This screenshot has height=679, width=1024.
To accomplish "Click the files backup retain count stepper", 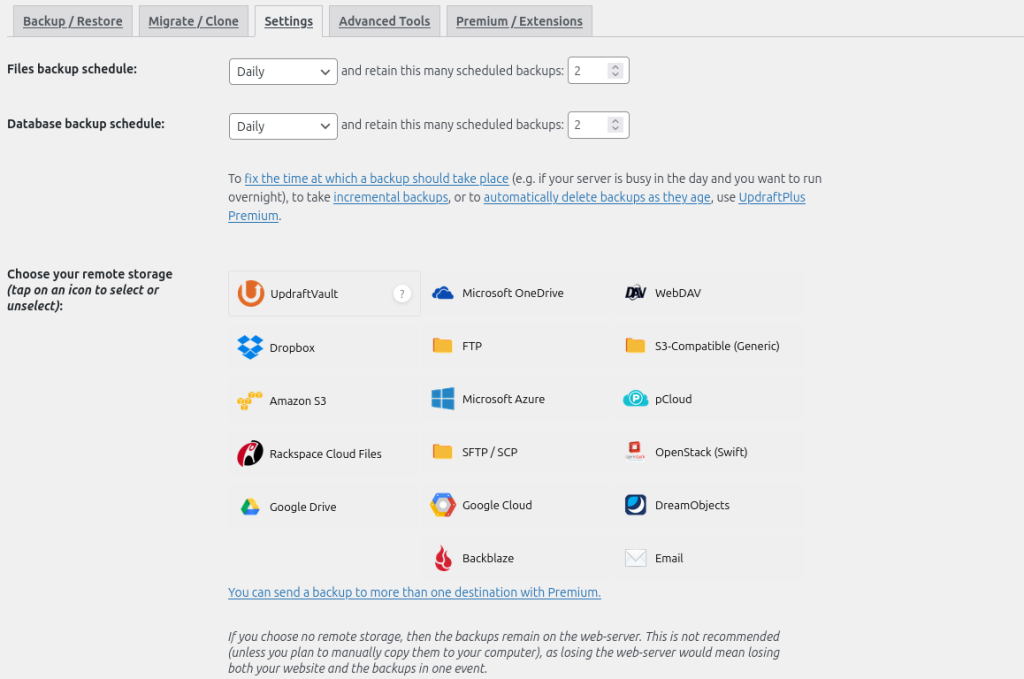I will [615, 72].
